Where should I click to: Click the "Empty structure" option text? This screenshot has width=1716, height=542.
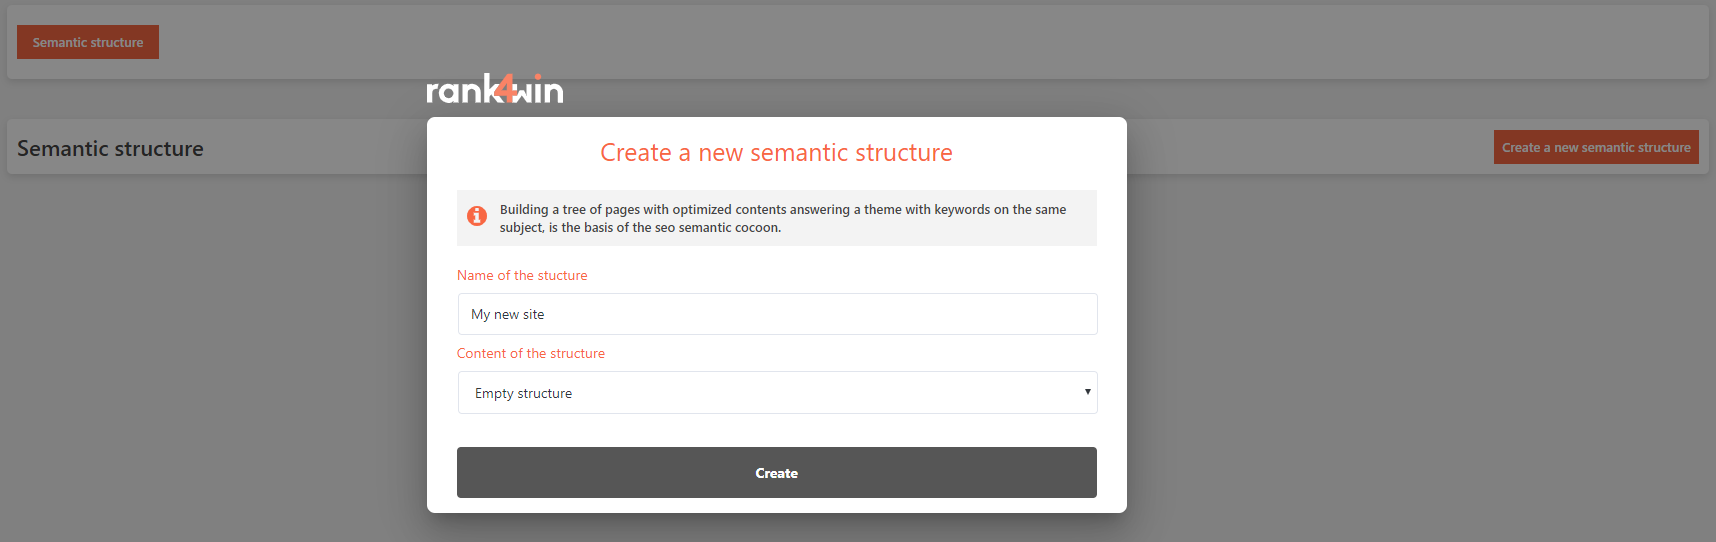pos(523,393)
